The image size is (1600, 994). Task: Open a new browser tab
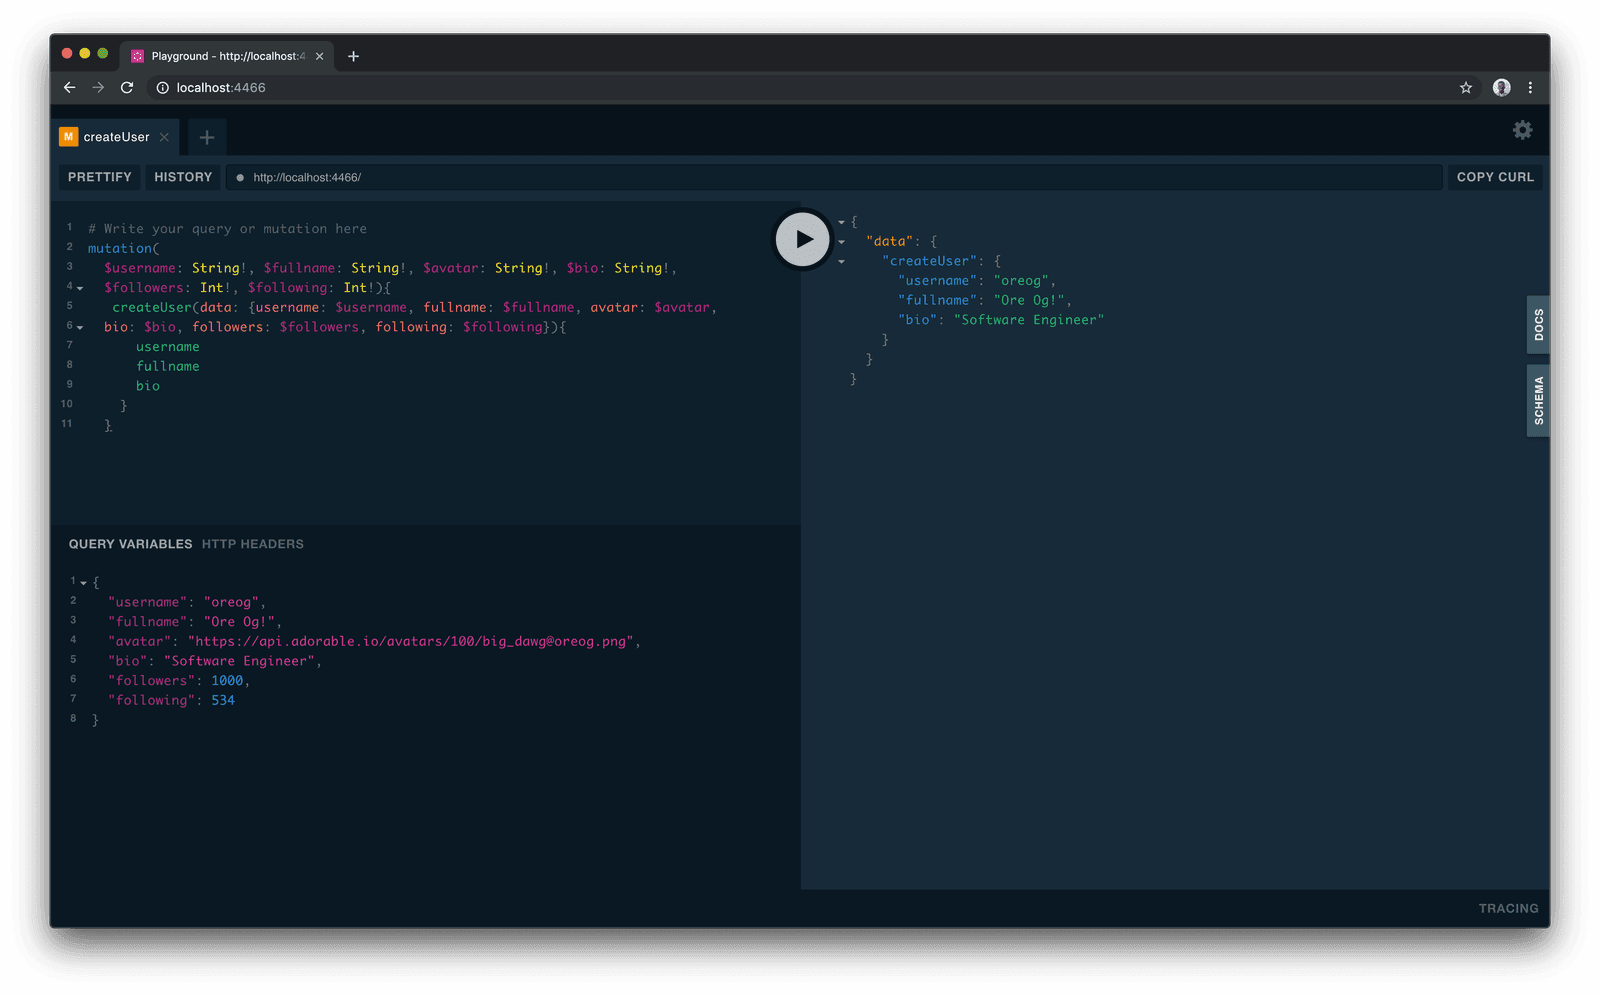click(x=353, y=56)
